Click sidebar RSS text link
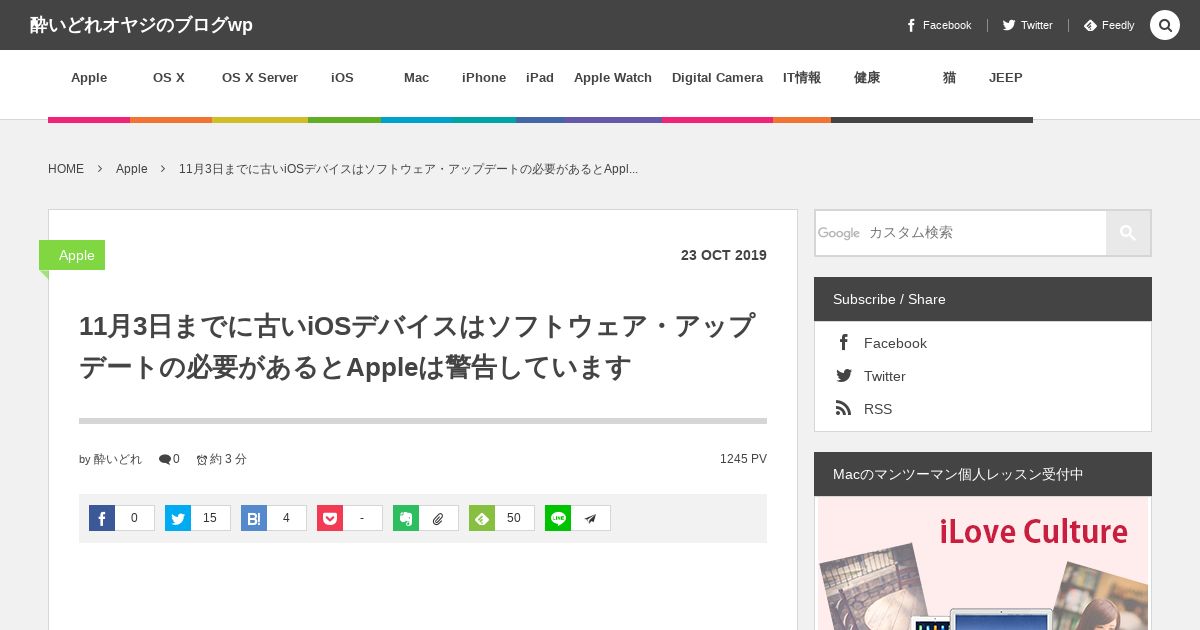1200x630 pixels. (878, 409)
